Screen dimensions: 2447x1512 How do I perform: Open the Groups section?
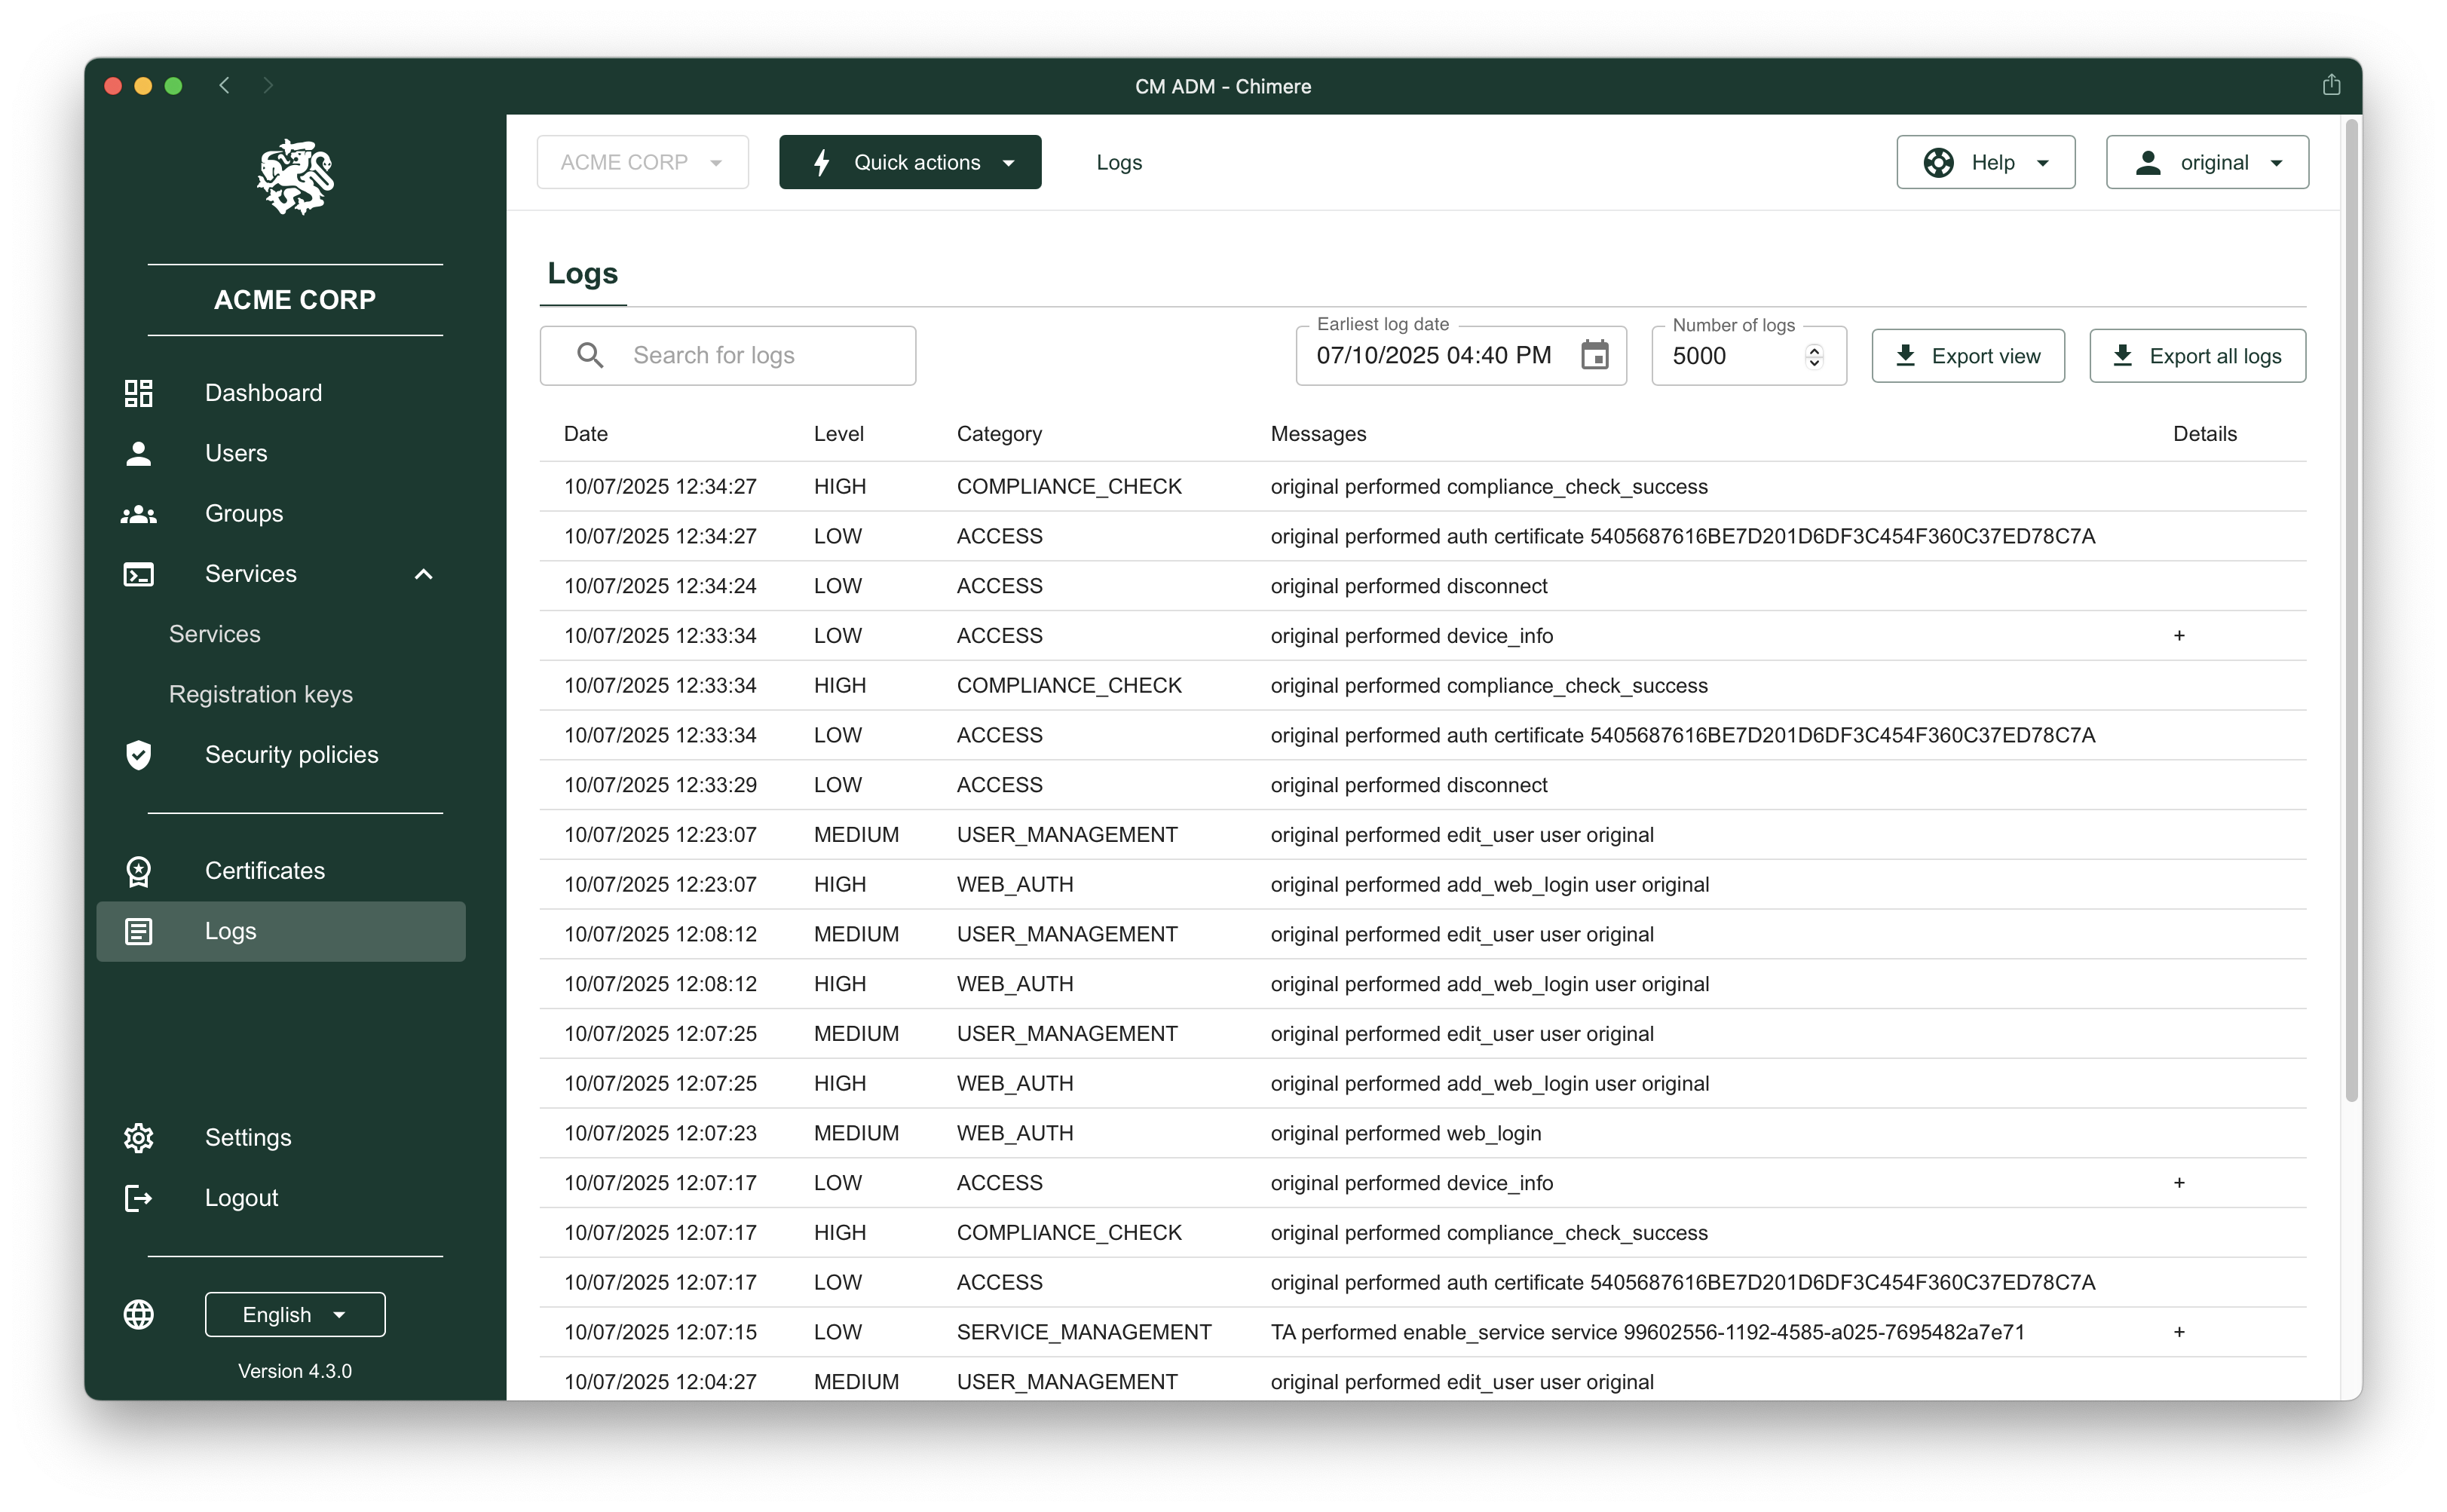coord(244,514)
